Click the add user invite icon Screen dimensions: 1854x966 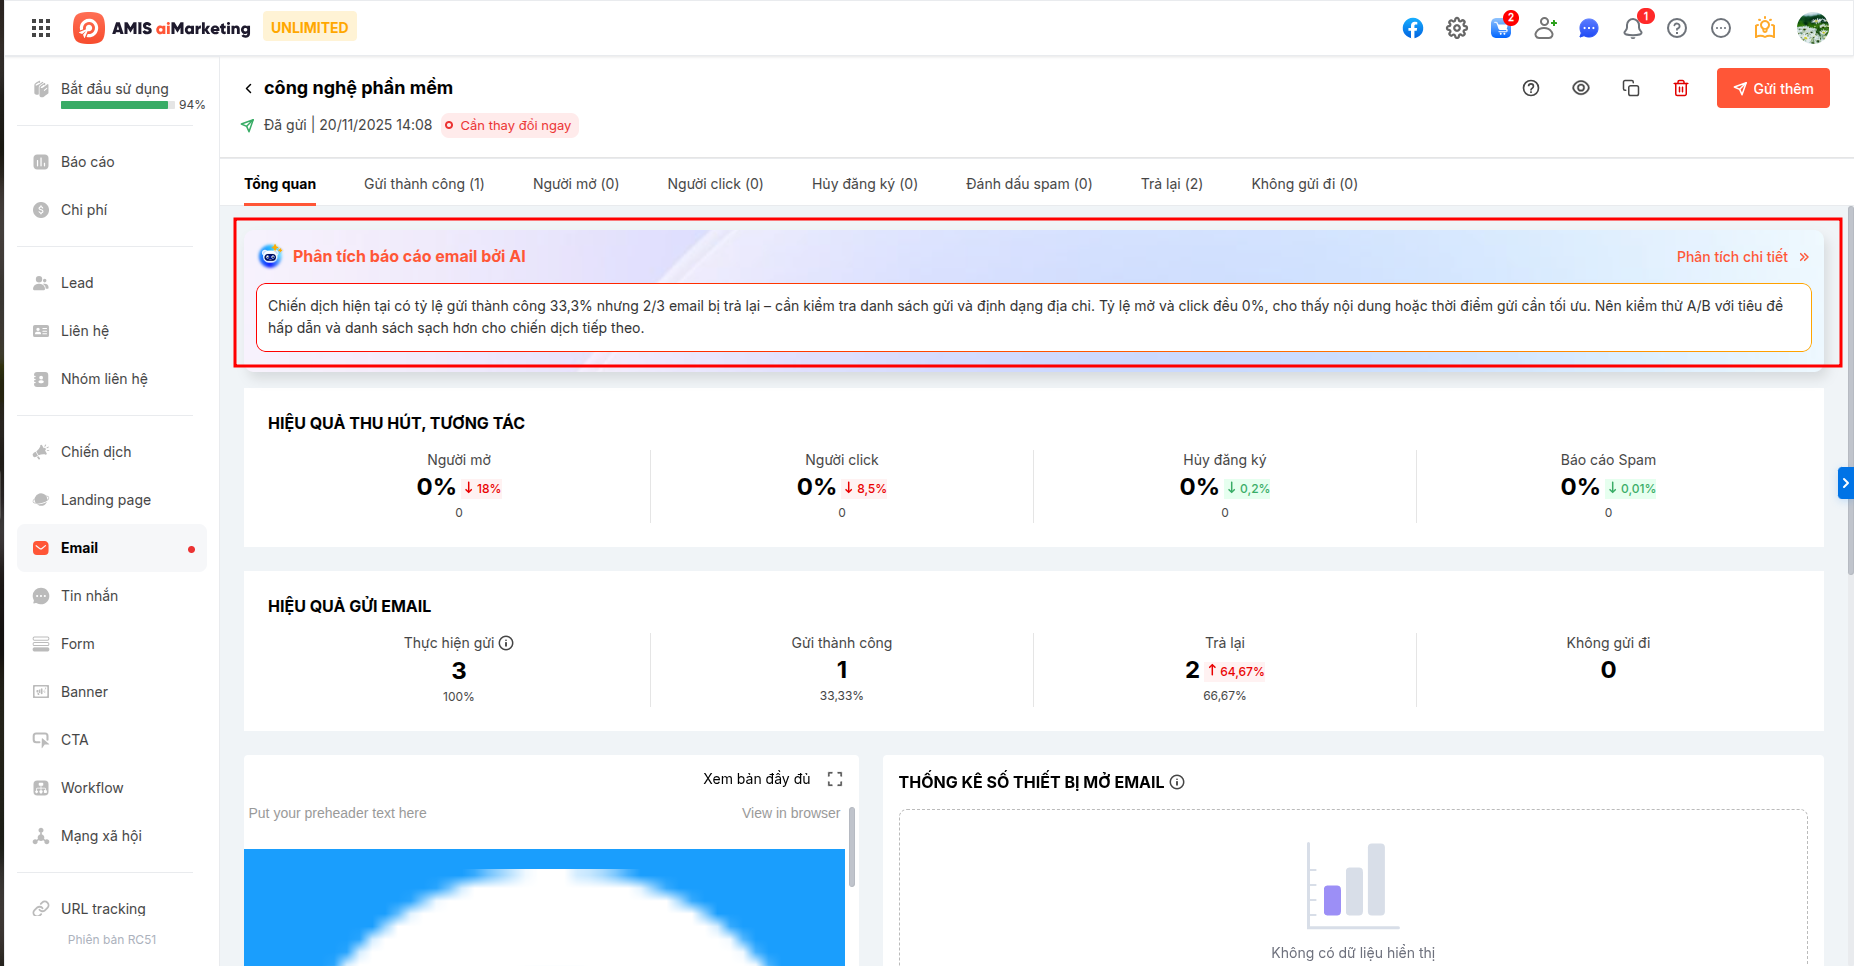(1545, 28)
